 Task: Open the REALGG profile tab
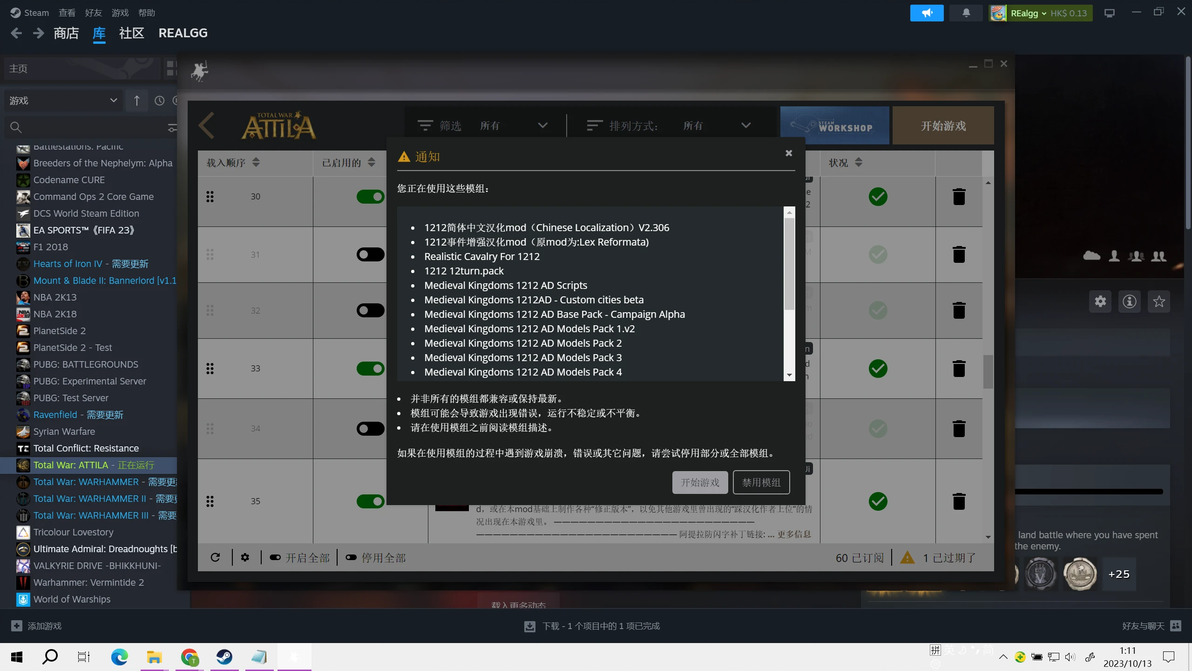pyautogui.click(x=182, y=33)
